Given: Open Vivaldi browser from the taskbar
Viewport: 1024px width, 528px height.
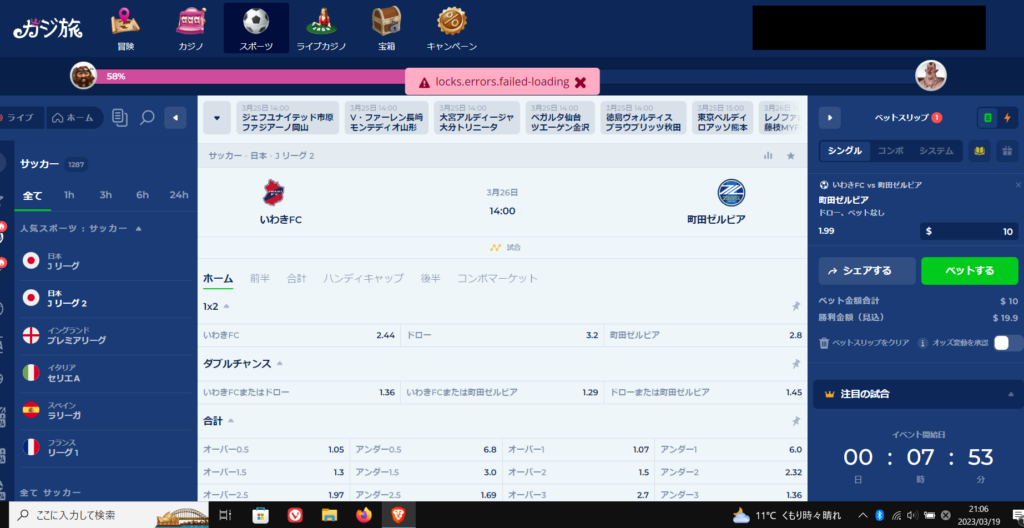Looking at the screenshot, I should click(x=295, y=515).
